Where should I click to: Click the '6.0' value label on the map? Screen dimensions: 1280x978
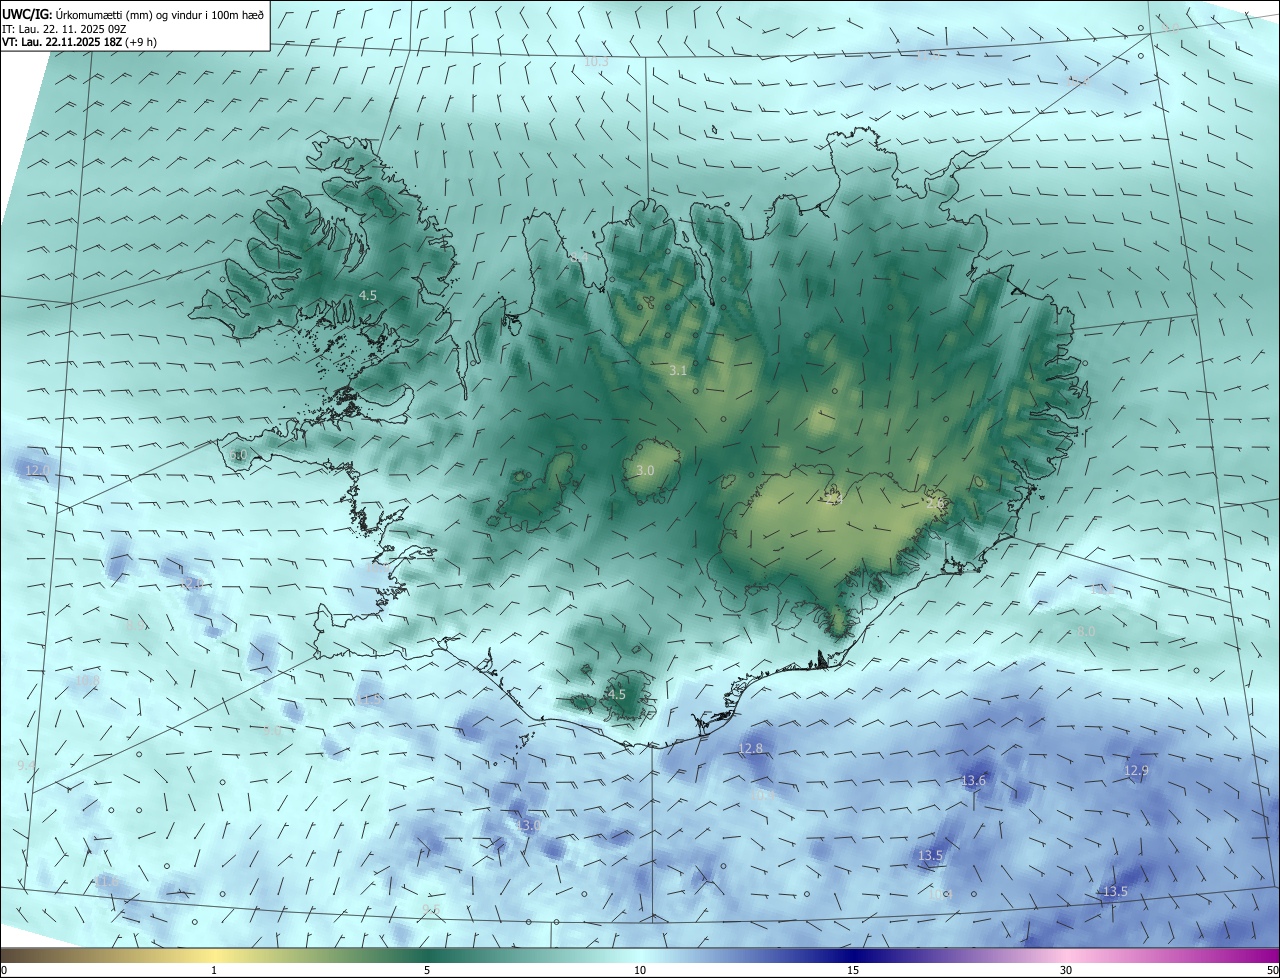tap(238, 455)
